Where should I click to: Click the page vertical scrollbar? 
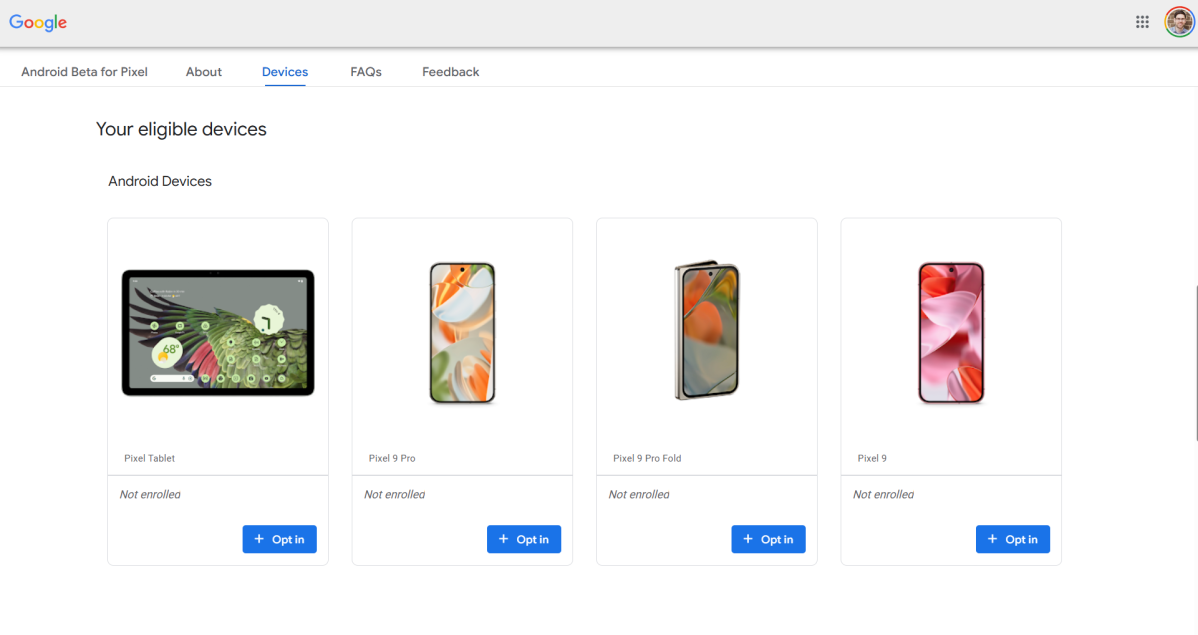pyautogui.click(x=1195, y=363)
